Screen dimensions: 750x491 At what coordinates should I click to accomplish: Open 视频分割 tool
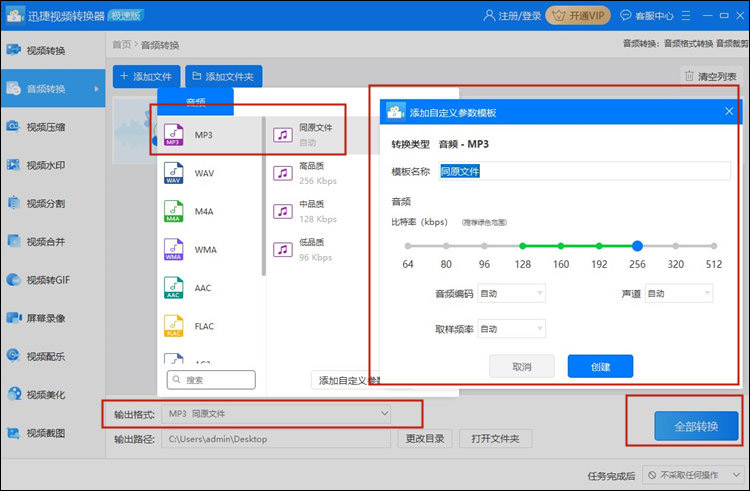pyautogui.click(x=53, y=203)
